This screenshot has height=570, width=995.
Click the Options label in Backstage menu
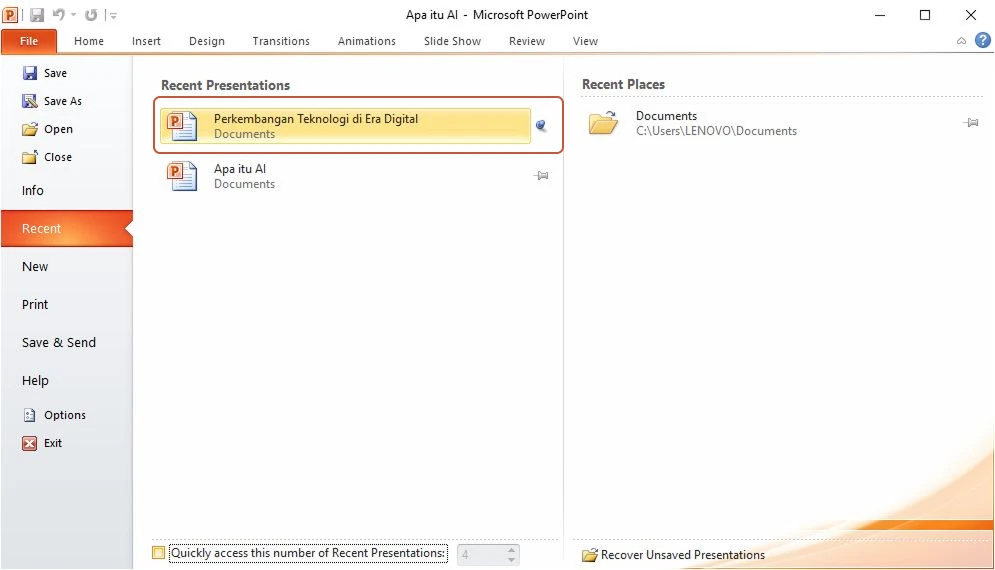(x=65, y=415)
